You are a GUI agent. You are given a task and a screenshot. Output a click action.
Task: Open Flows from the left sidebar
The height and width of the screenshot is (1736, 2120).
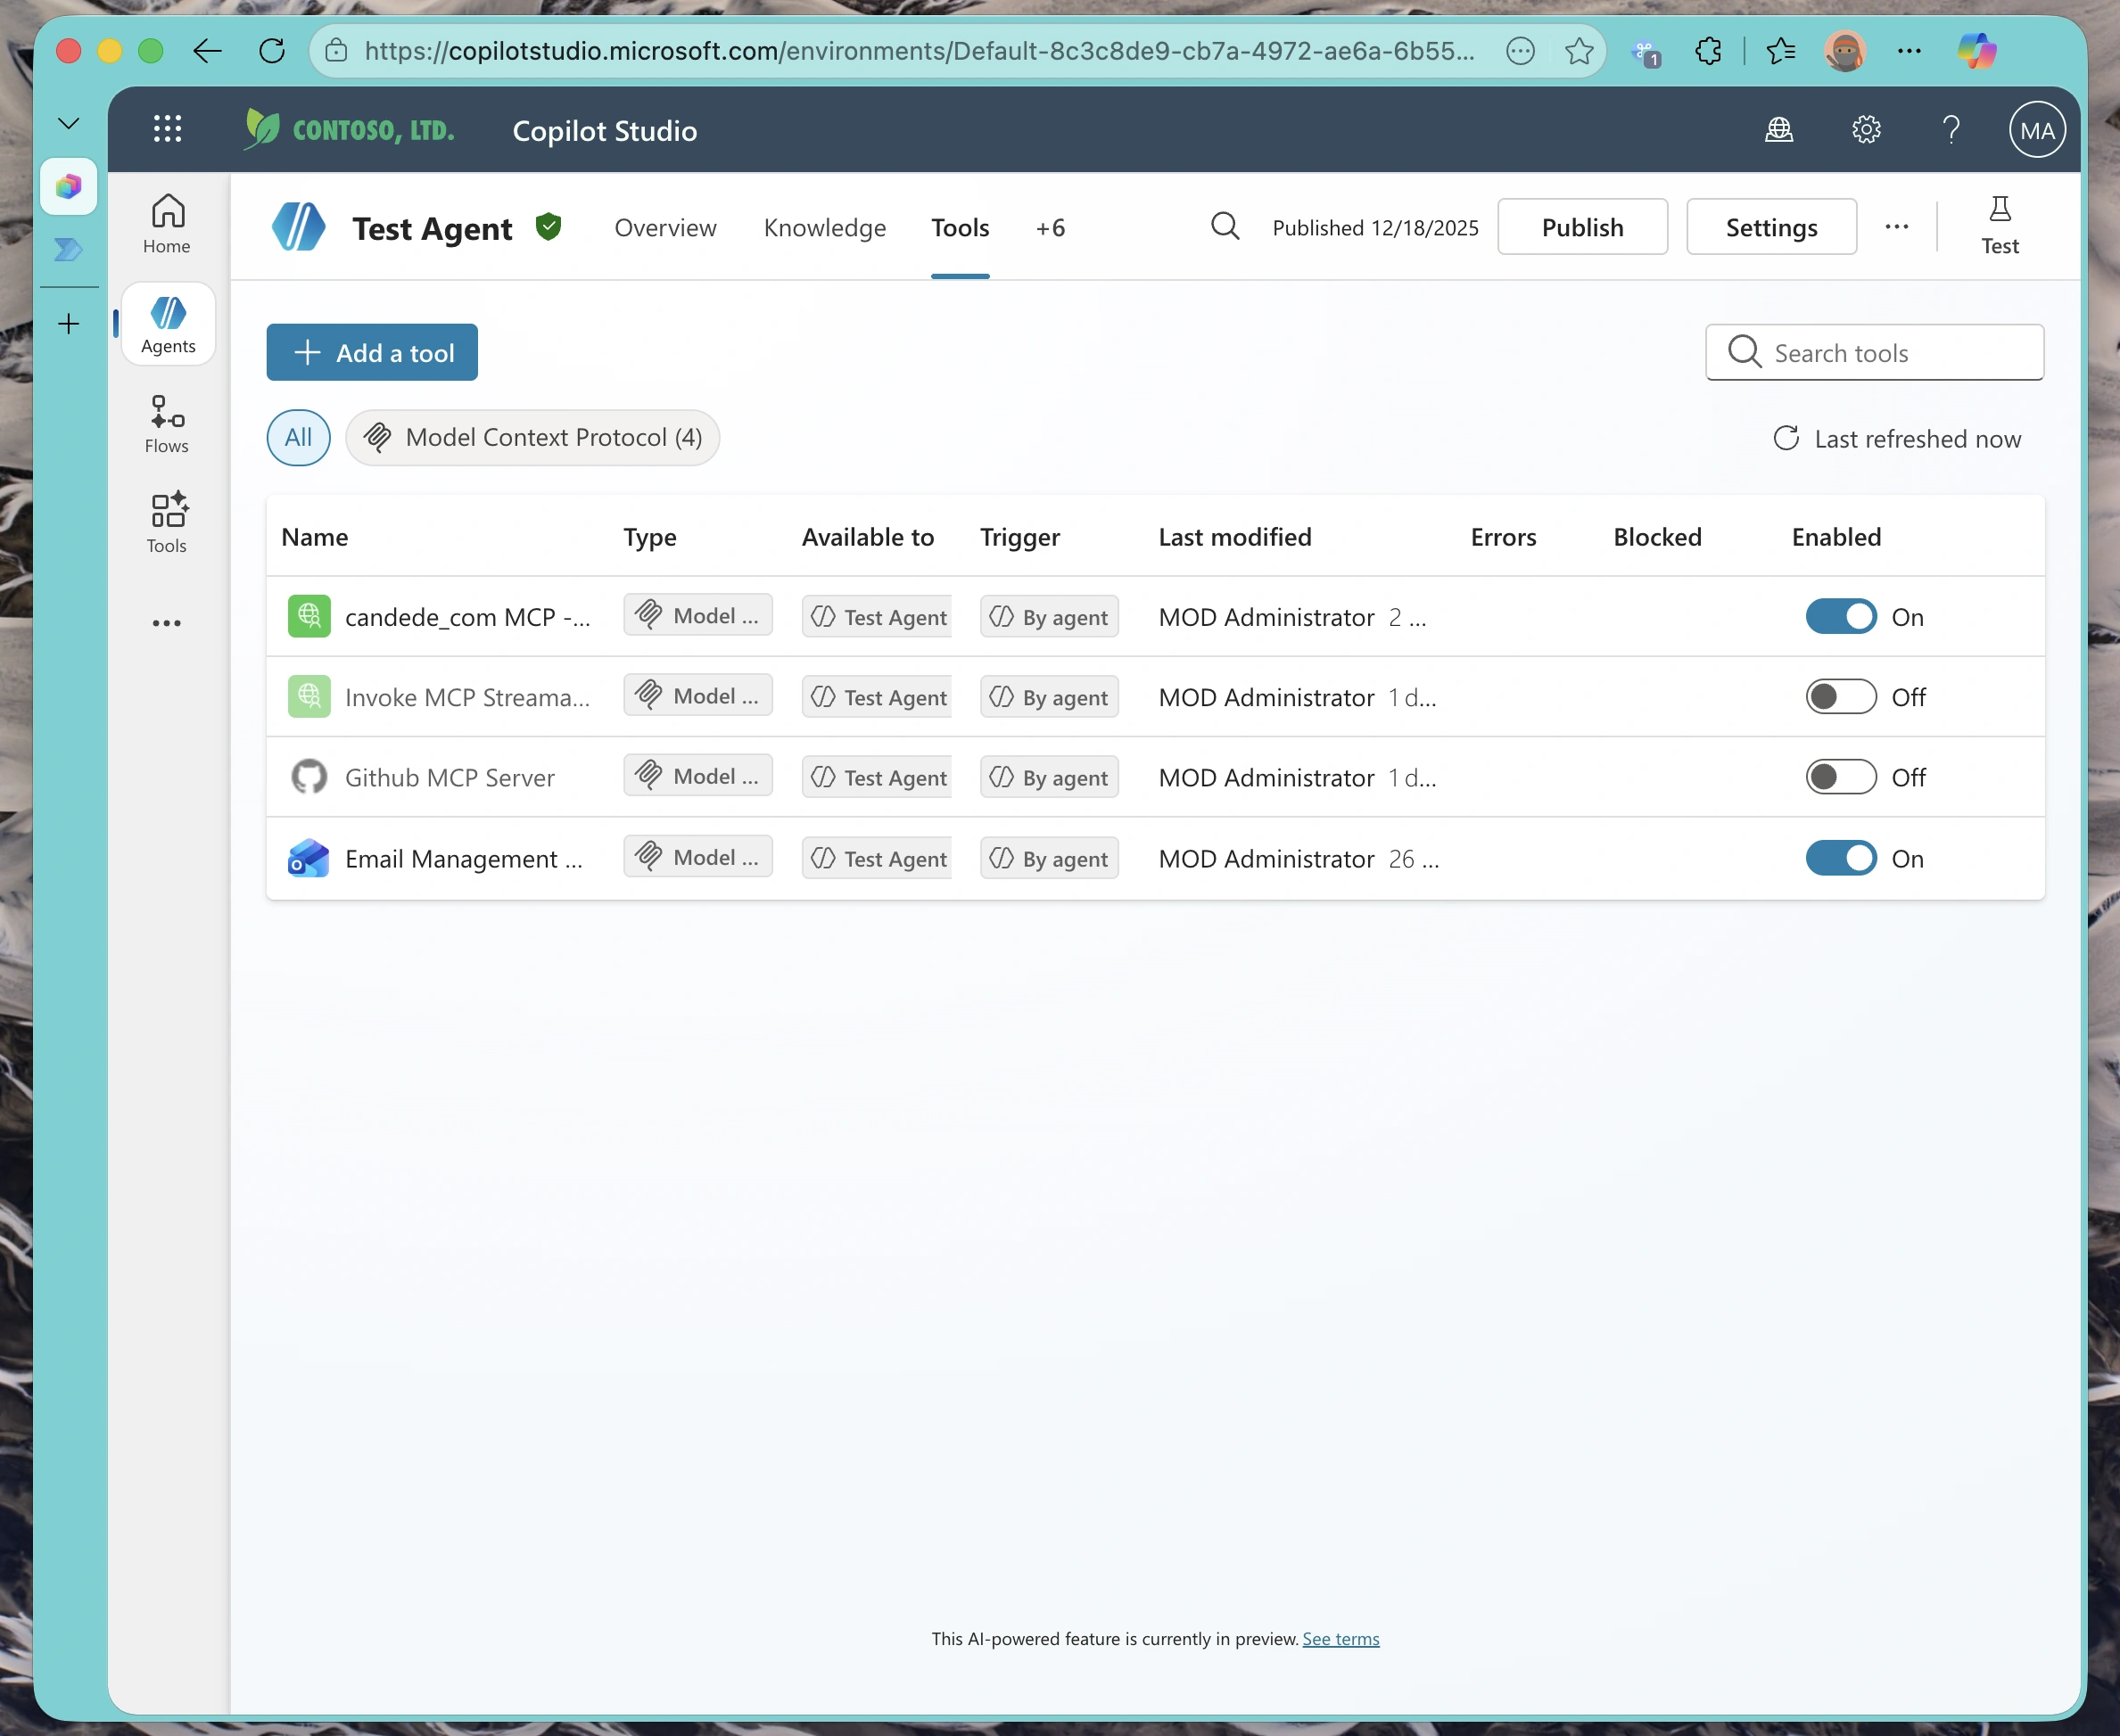(166, 422)
